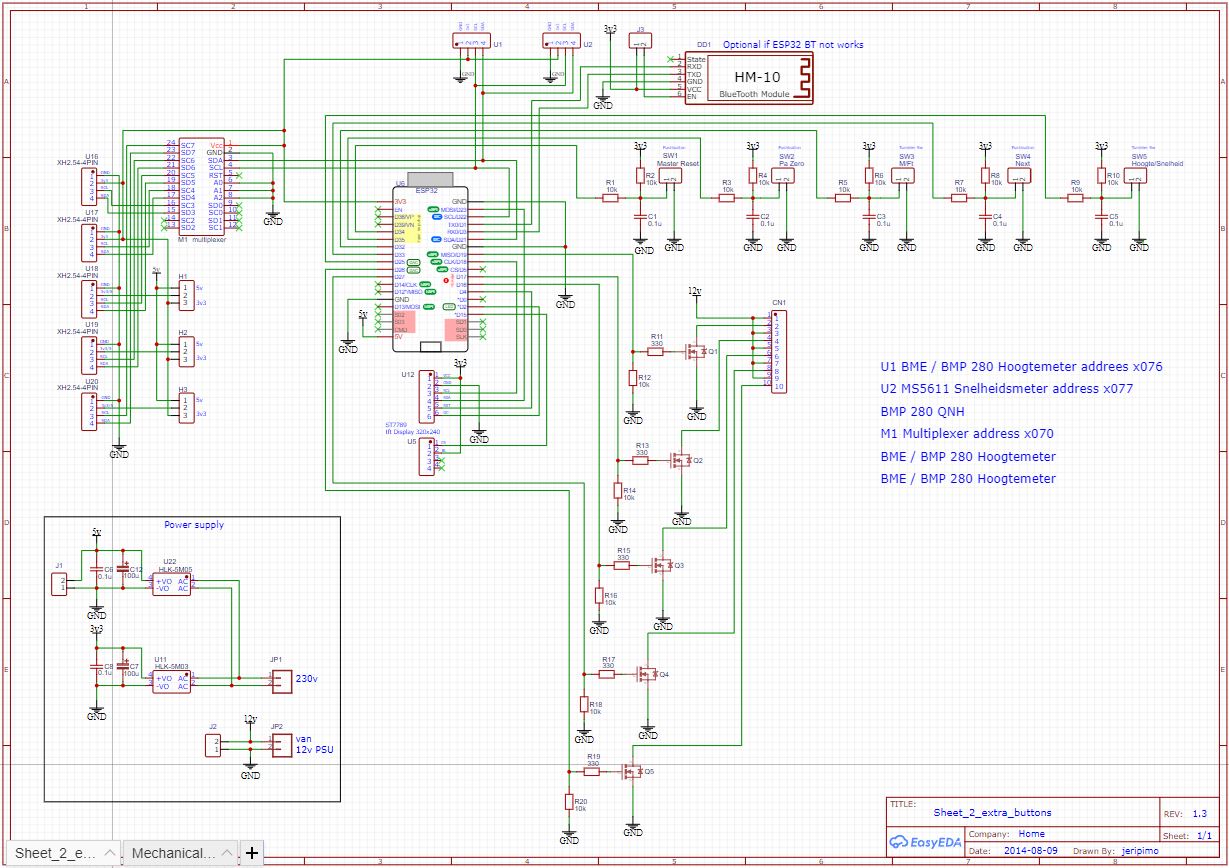Click the EasyEDA logo in the title block
Viewport: 1229px width, 868px height.
(927, 843)
